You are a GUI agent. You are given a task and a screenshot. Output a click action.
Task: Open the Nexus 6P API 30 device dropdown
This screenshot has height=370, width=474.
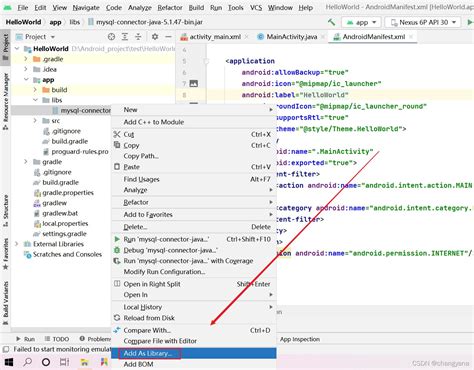pos(423,22)
